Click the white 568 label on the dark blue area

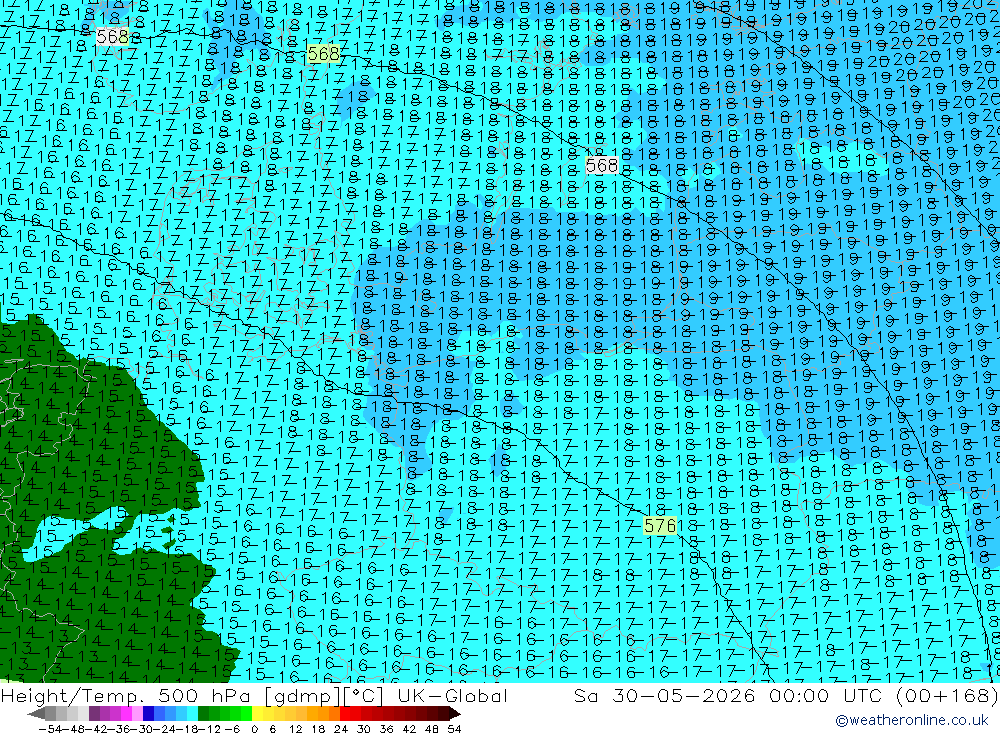pos(601,166)
